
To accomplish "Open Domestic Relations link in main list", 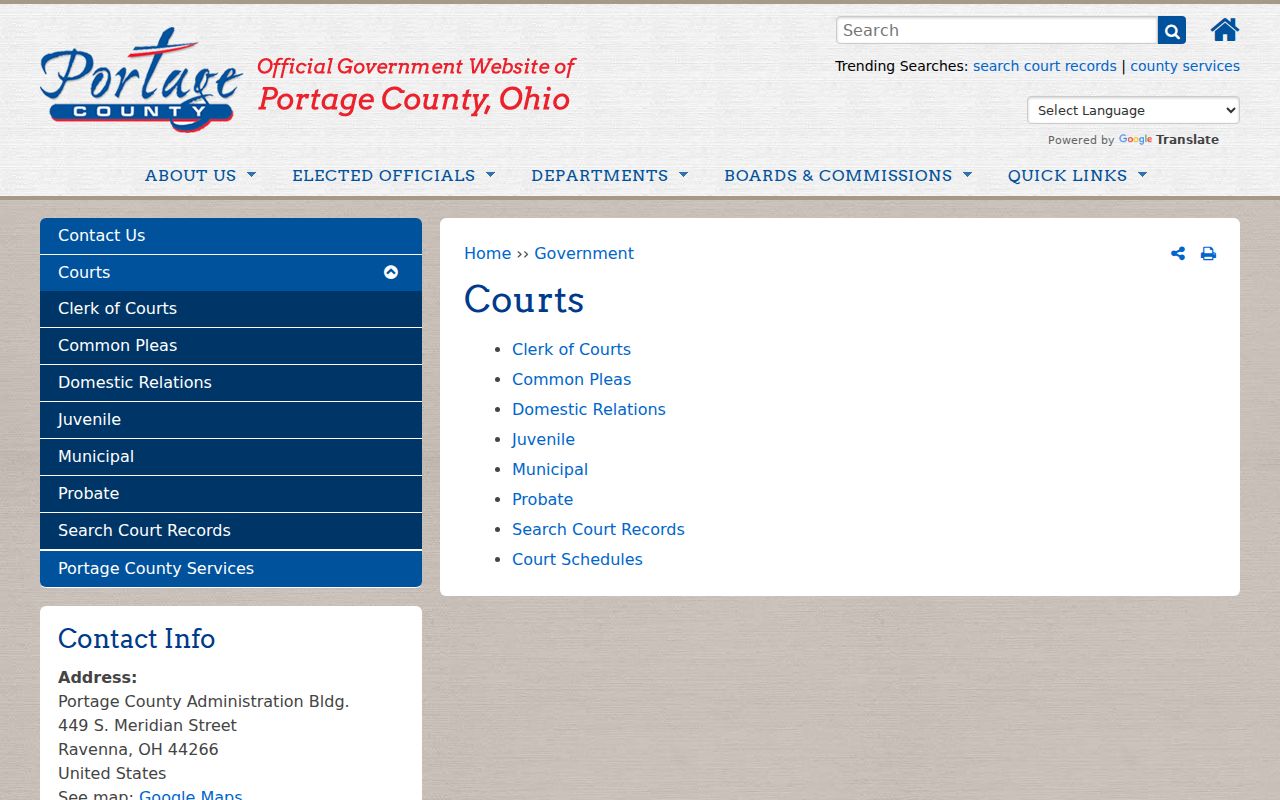I will tap(588, 409).
